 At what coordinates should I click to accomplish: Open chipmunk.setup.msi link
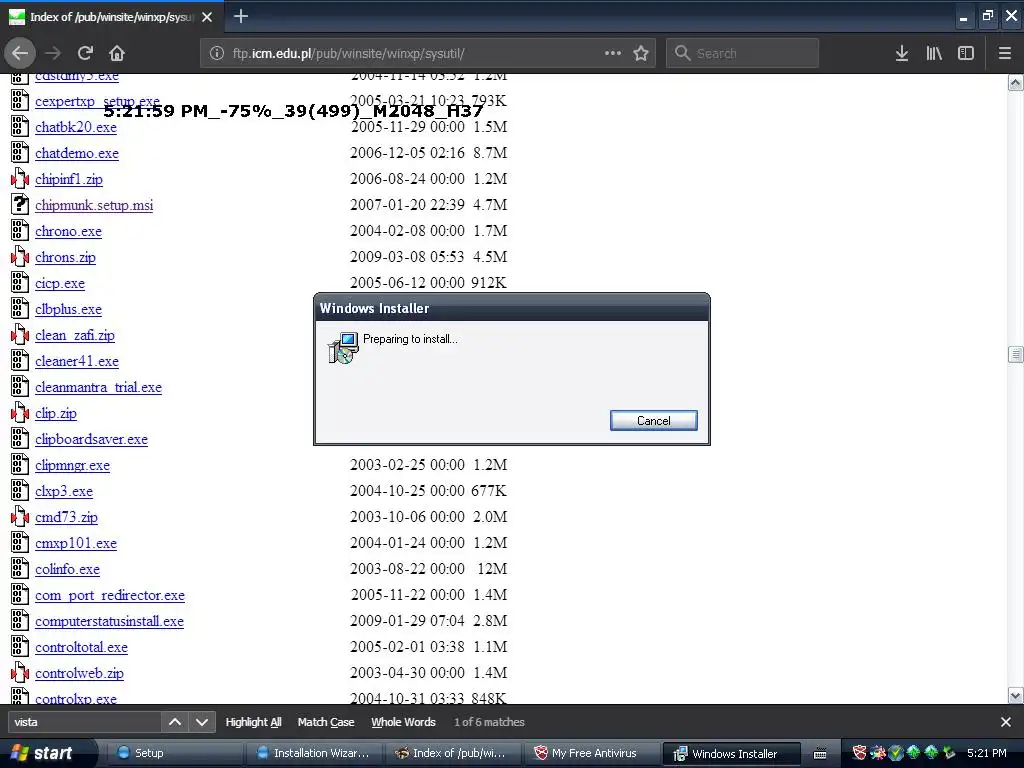pyautogui.click(x=94, y=205)
